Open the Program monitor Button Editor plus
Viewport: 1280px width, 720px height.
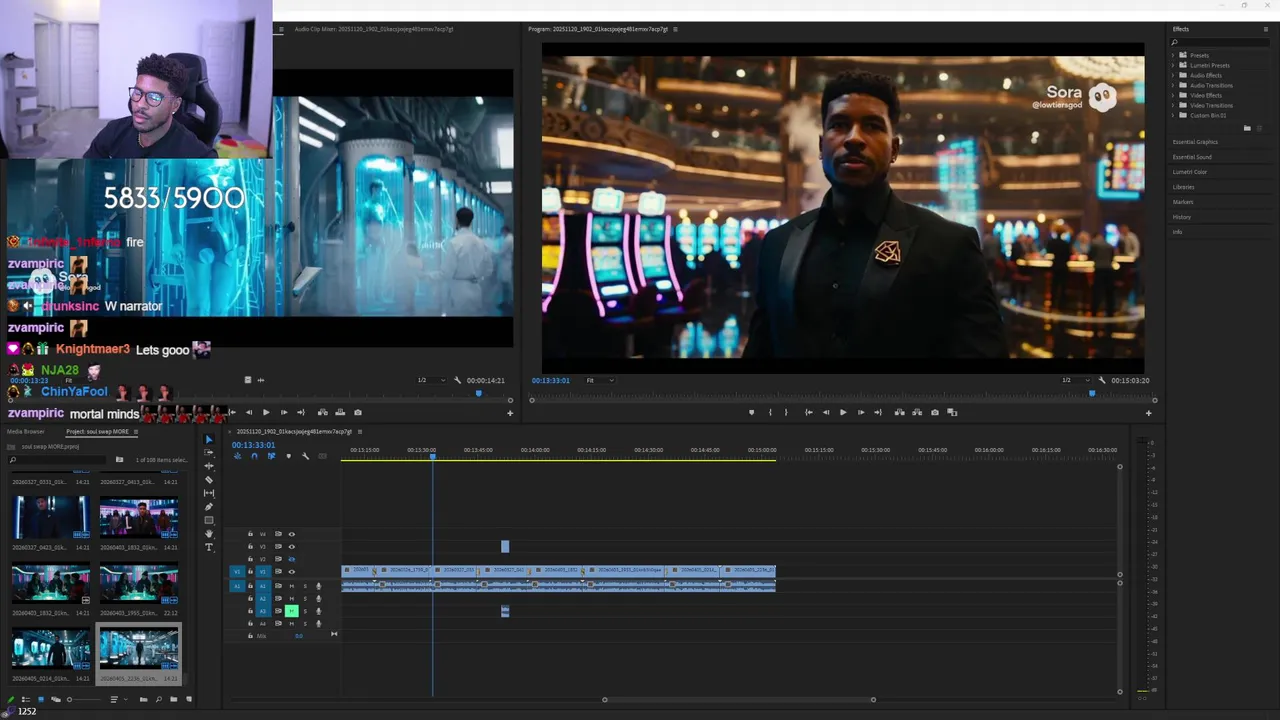click(x=1148, y=413)
